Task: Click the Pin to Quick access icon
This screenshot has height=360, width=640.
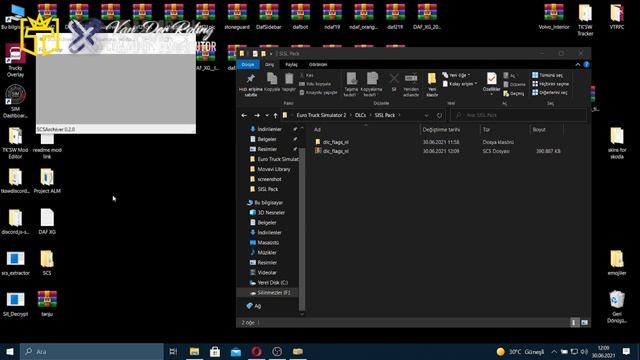Action: 251,79
